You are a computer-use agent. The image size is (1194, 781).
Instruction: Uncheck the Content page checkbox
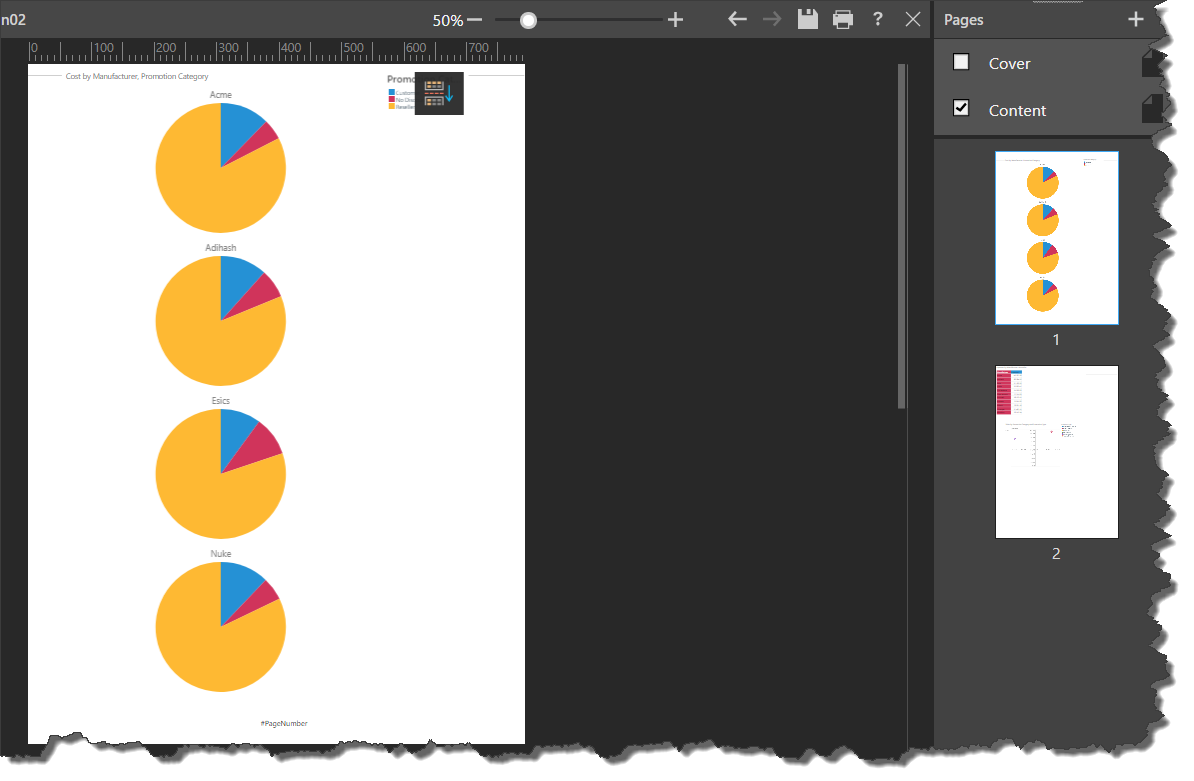pos(961,108)
